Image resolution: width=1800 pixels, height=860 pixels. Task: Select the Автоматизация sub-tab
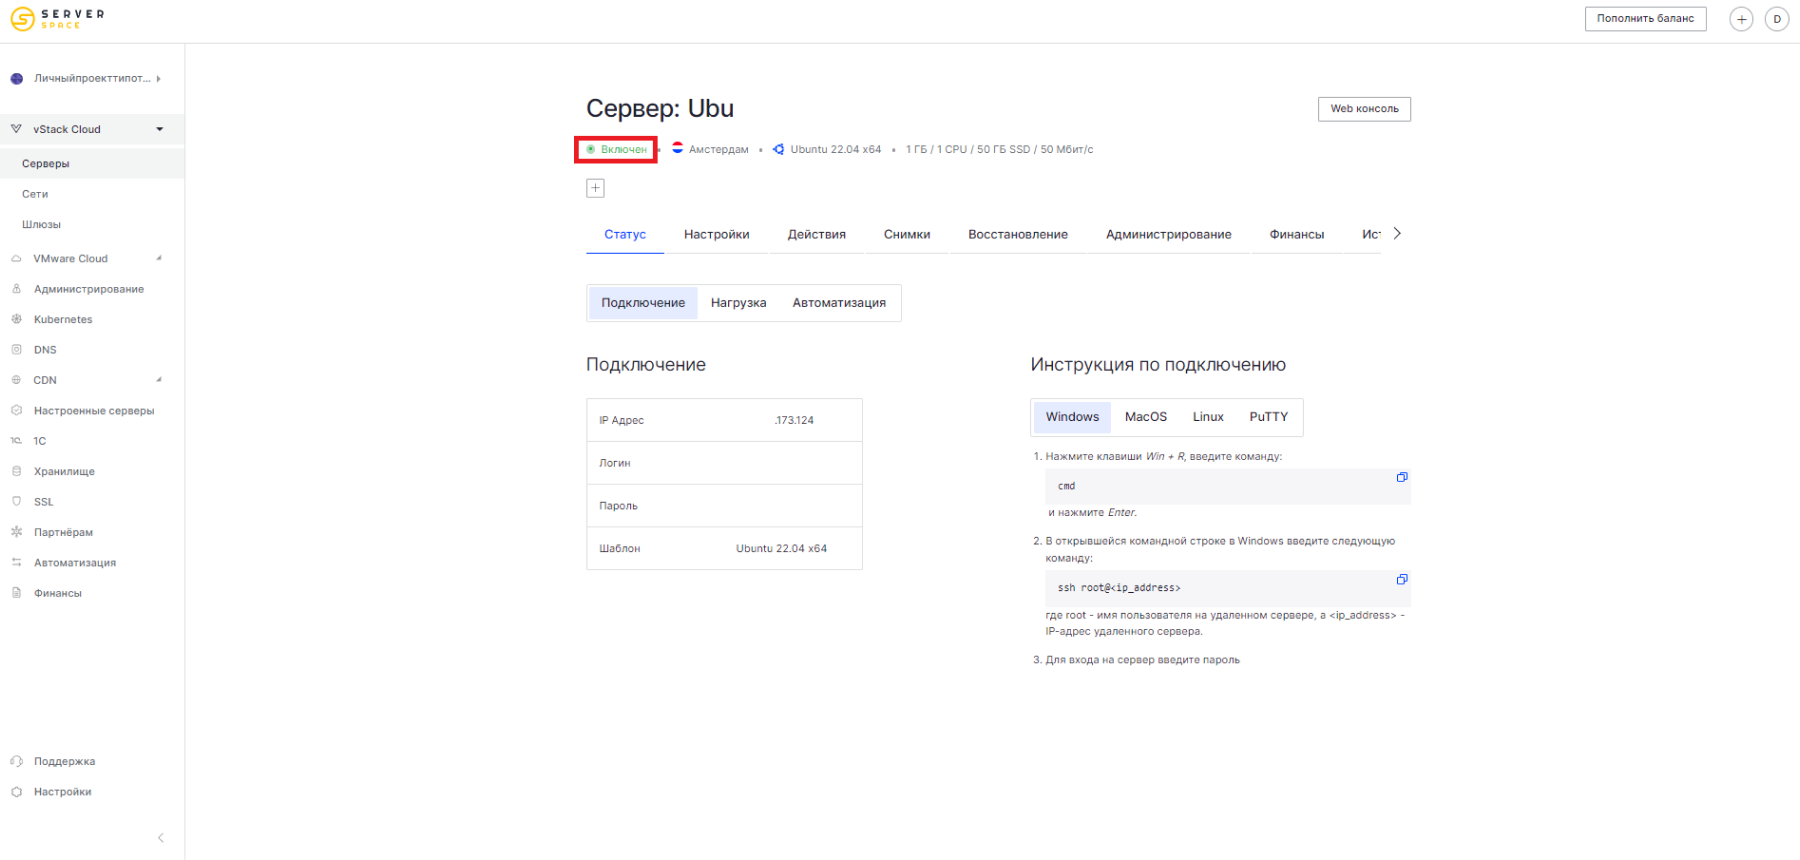[839, 303]
